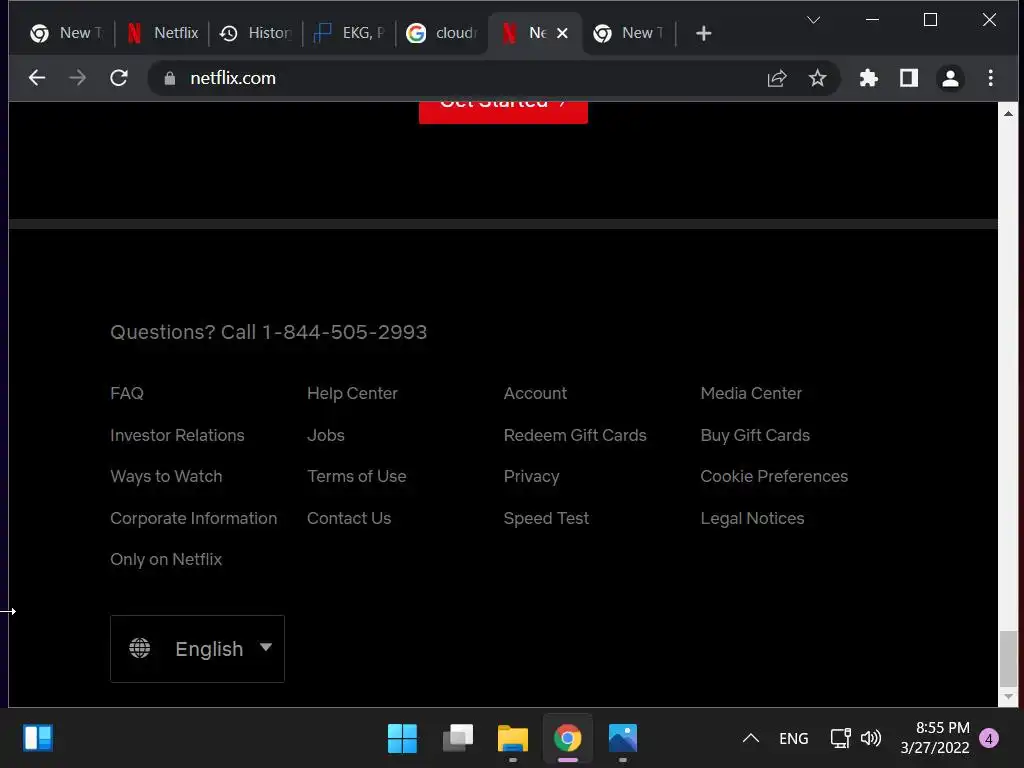This screenshot has height=768, width=1024.
Task: Open Task View on the taskbar
Action: click(458, 738)
